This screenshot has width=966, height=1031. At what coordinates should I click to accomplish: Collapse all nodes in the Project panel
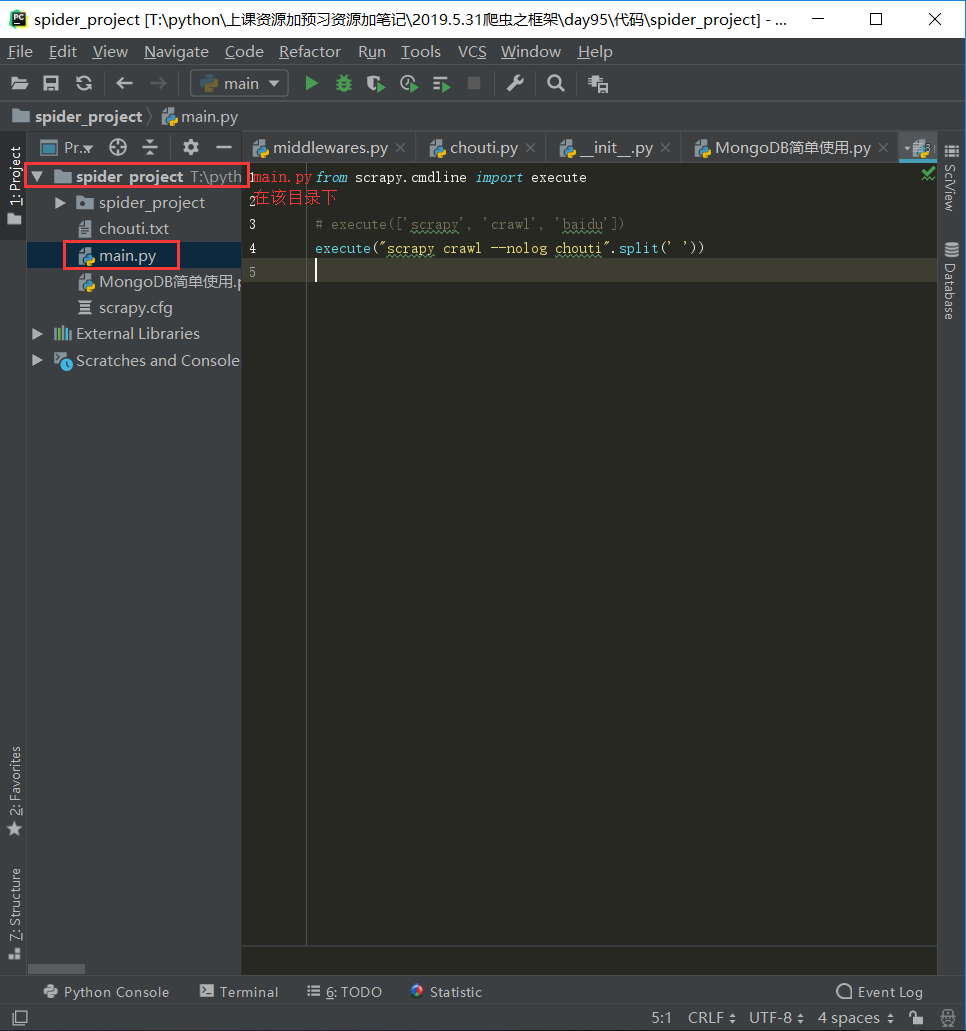(150, 147)
